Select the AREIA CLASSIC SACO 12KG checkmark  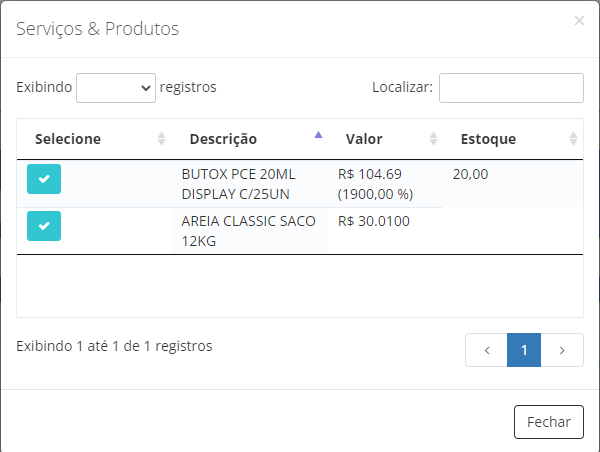(x=44, y=226)
